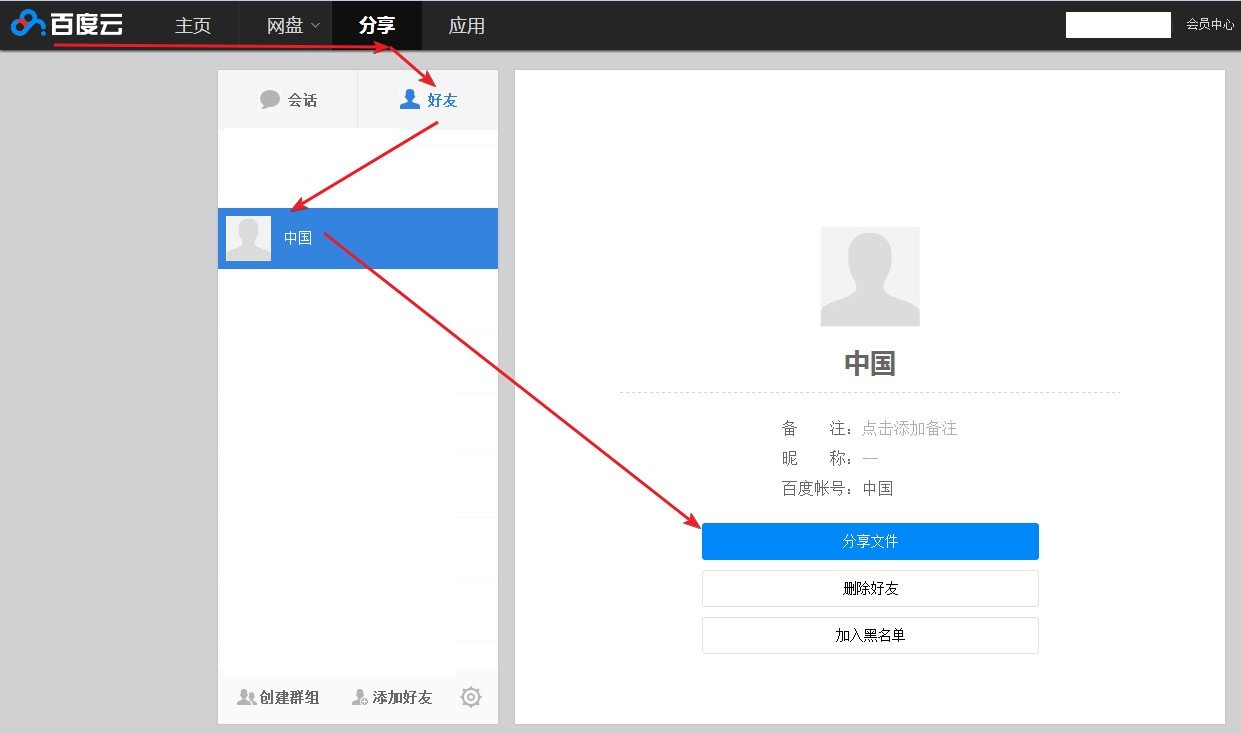Screen dimensions: 1241x734
Task: Click the person icon on 好友 tab
Action: click(x=408, y=99)
